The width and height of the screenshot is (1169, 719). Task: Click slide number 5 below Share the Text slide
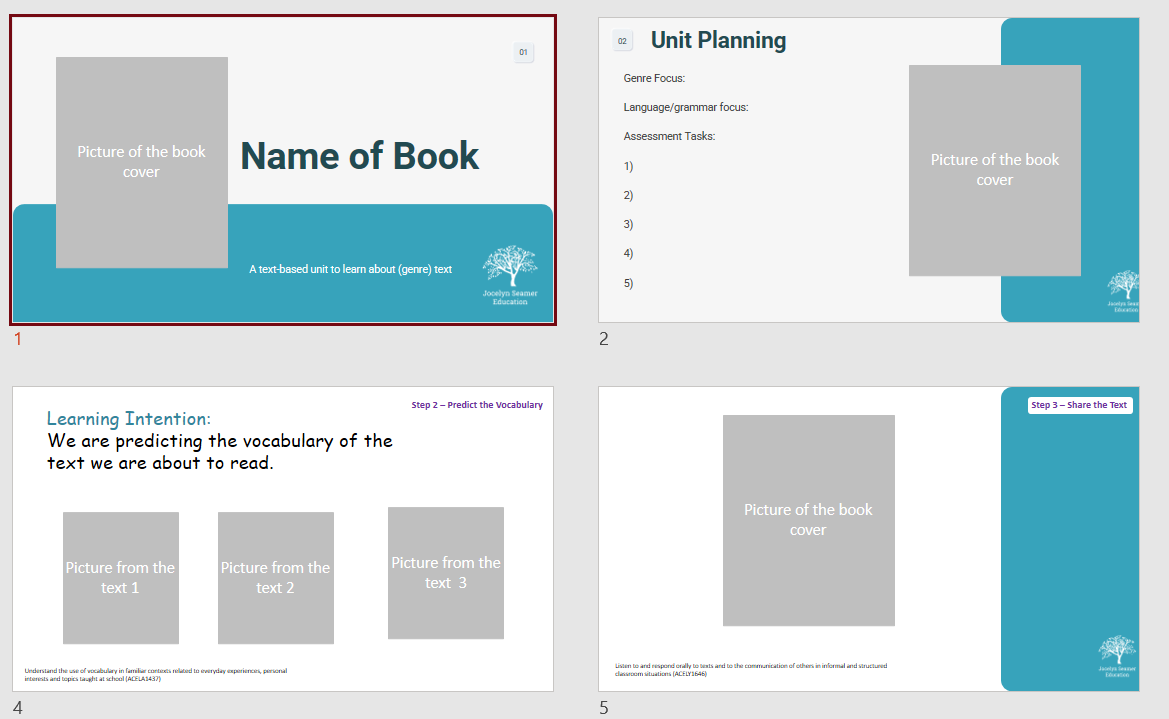604,708
